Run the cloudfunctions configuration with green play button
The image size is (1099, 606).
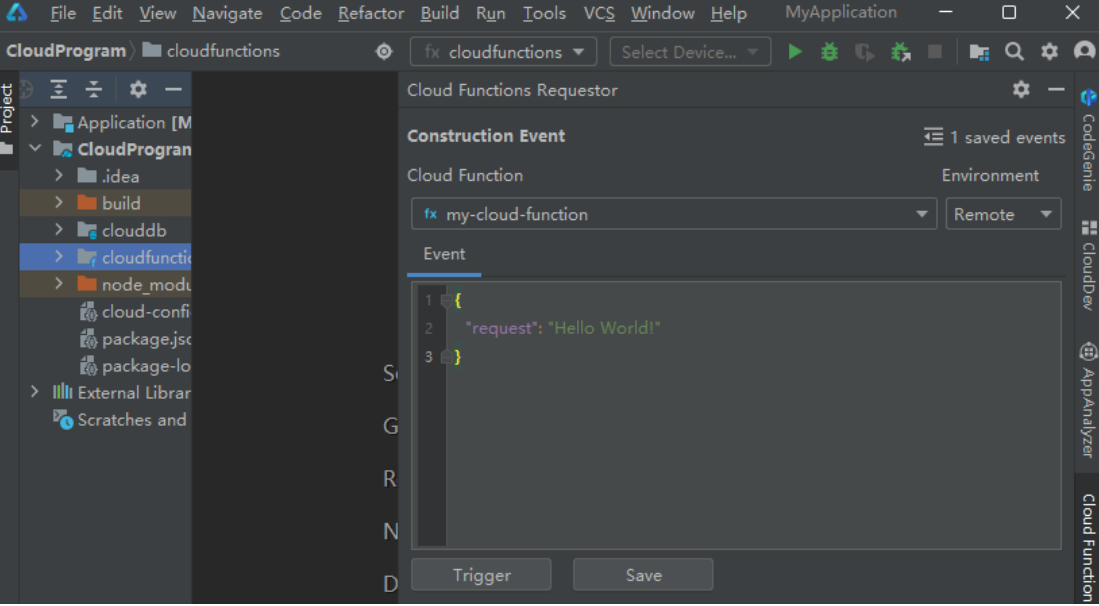tap(795, 52)
